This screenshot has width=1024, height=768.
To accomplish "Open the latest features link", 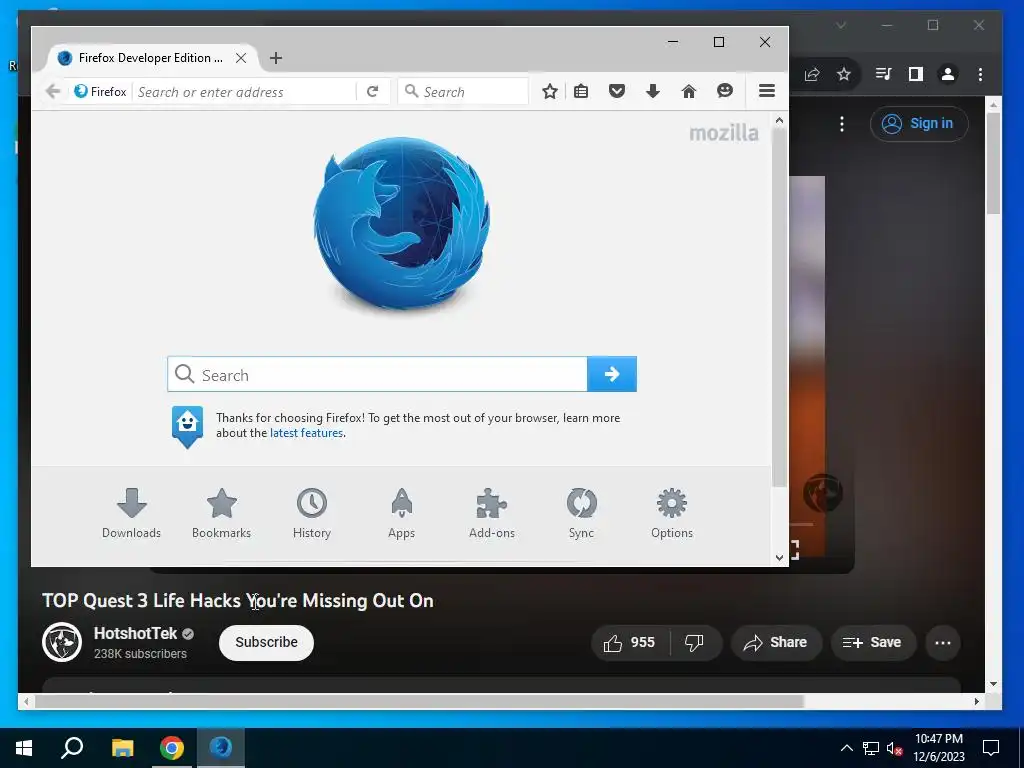I will coord(306,433).
